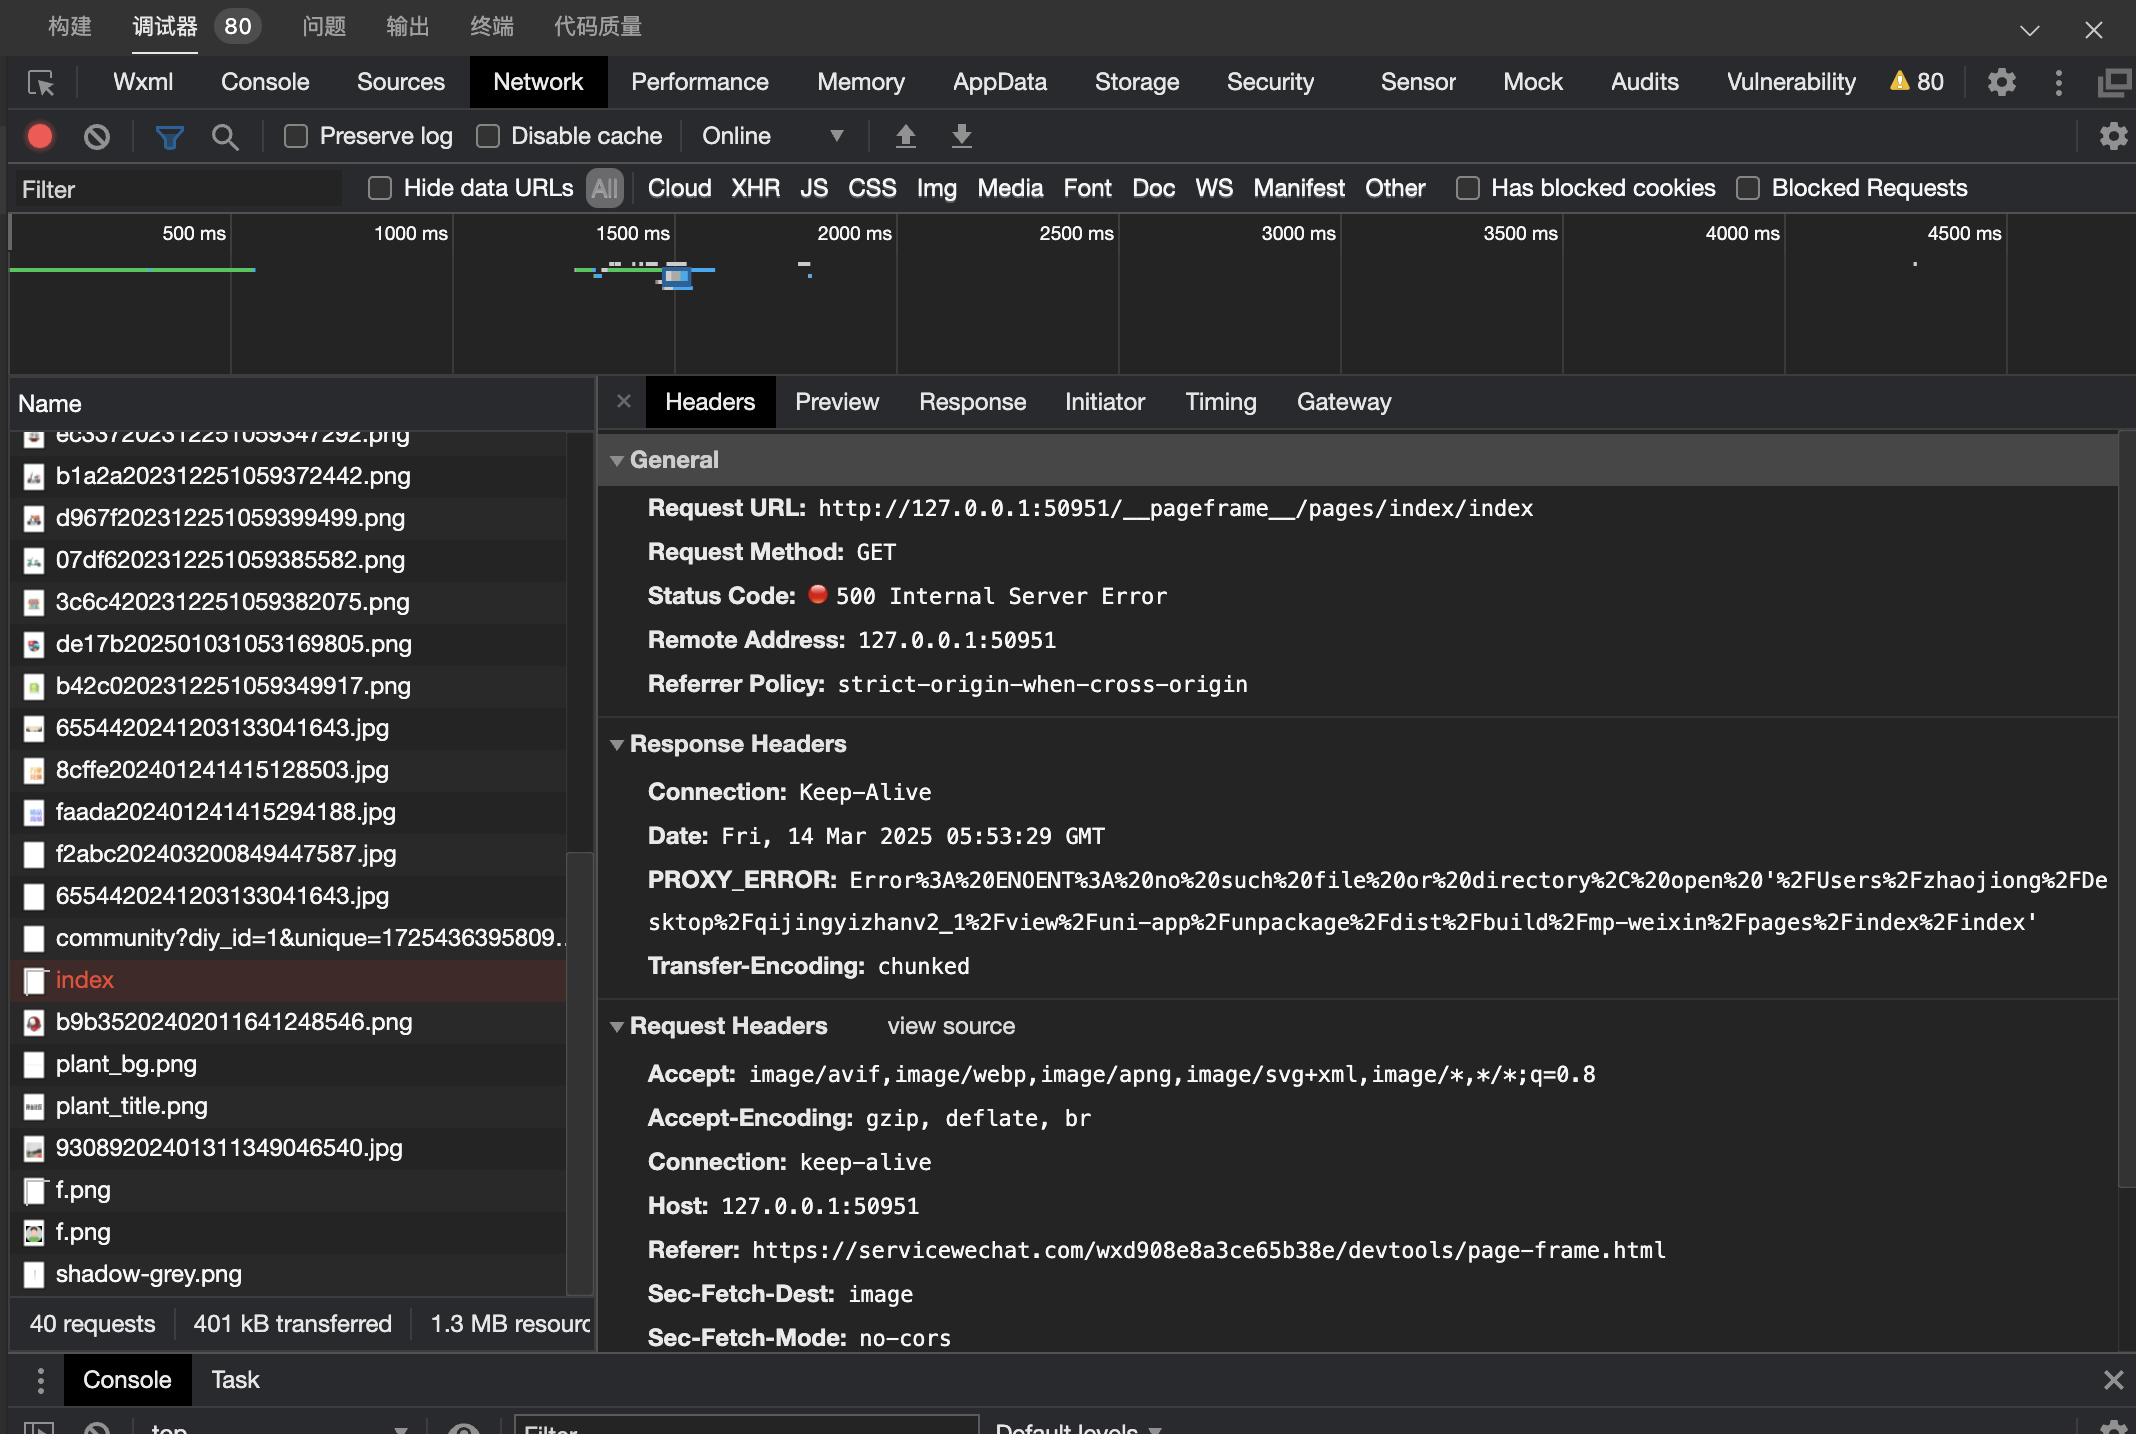Filter requests by XHR
The image size is (2136, 1434).
point(755,188)
